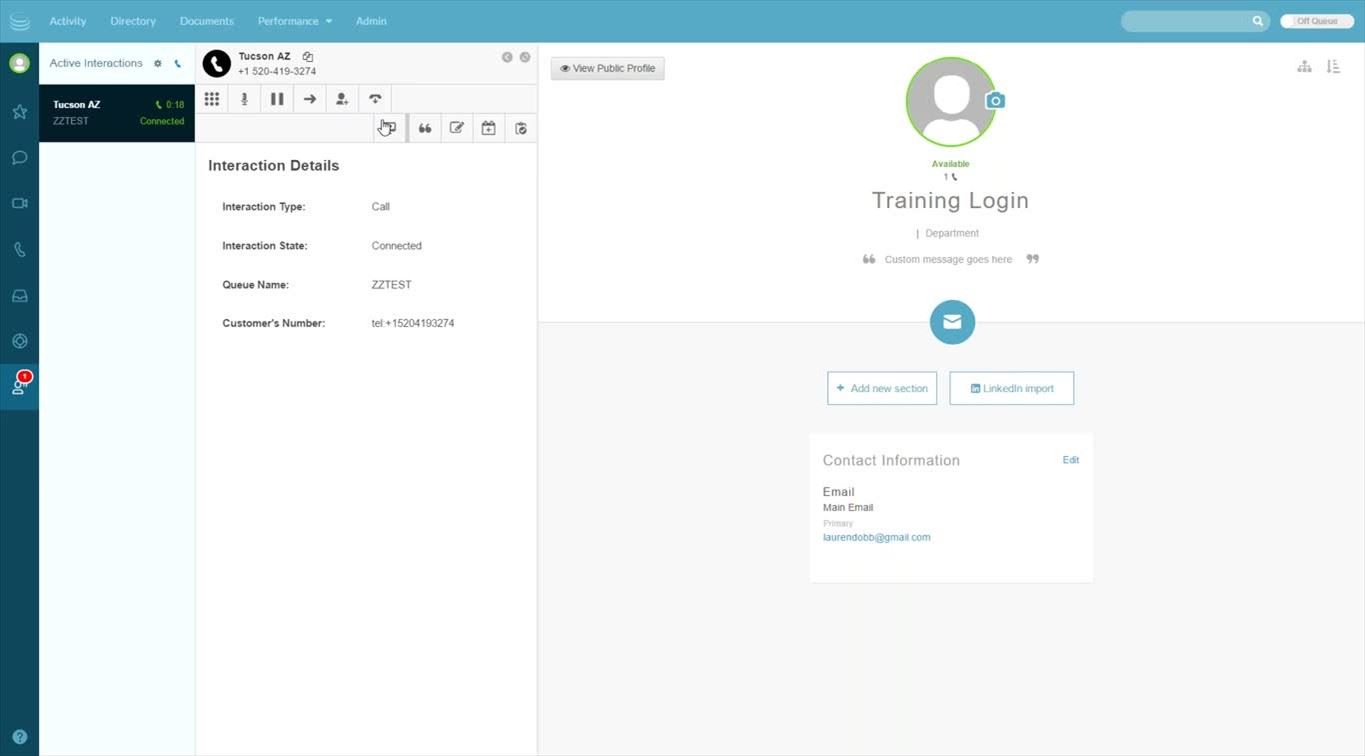Expand the Performance dropdown menu
1365x756 pixels.
294,21
